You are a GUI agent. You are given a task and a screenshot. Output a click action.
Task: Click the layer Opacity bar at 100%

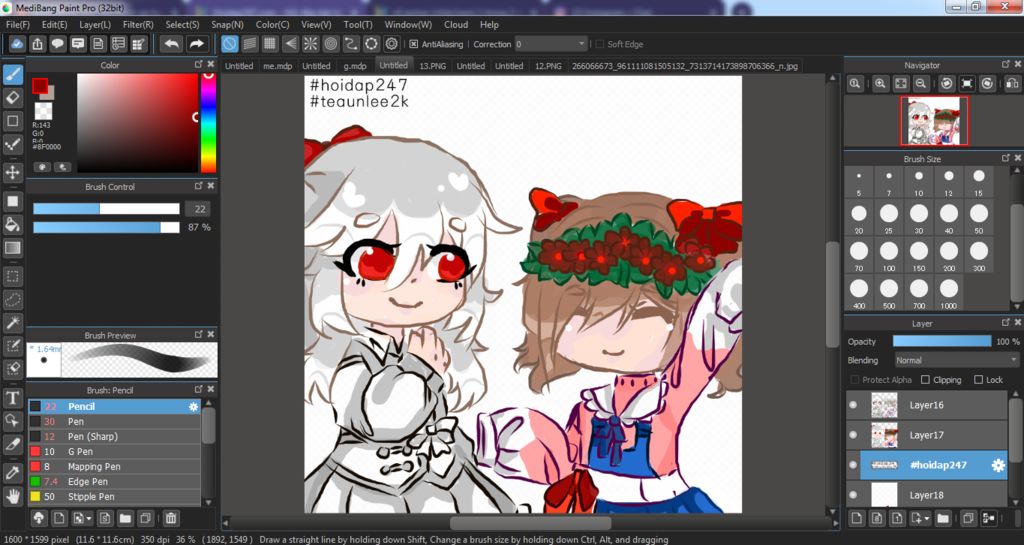point(942,341)
